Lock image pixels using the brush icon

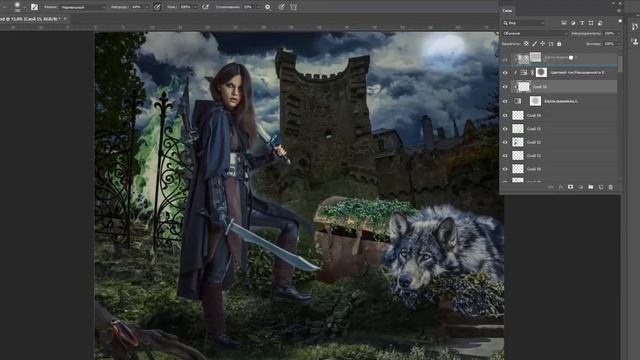534,44
